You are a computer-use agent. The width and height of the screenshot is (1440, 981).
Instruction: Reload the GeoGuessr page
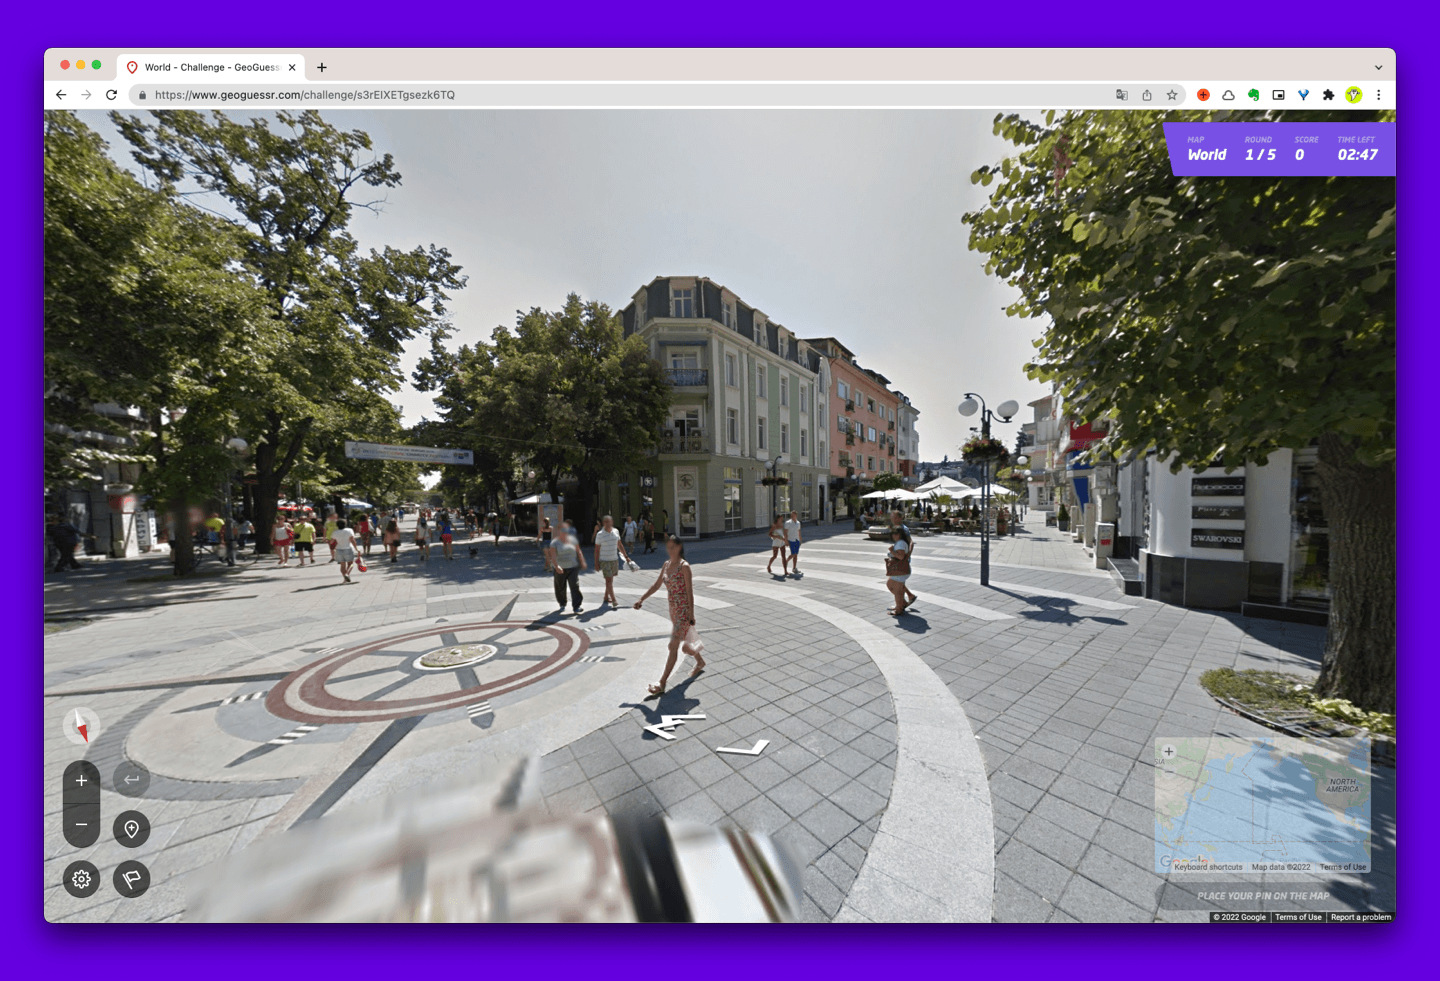pyautogui.click(x=111, y=95)
